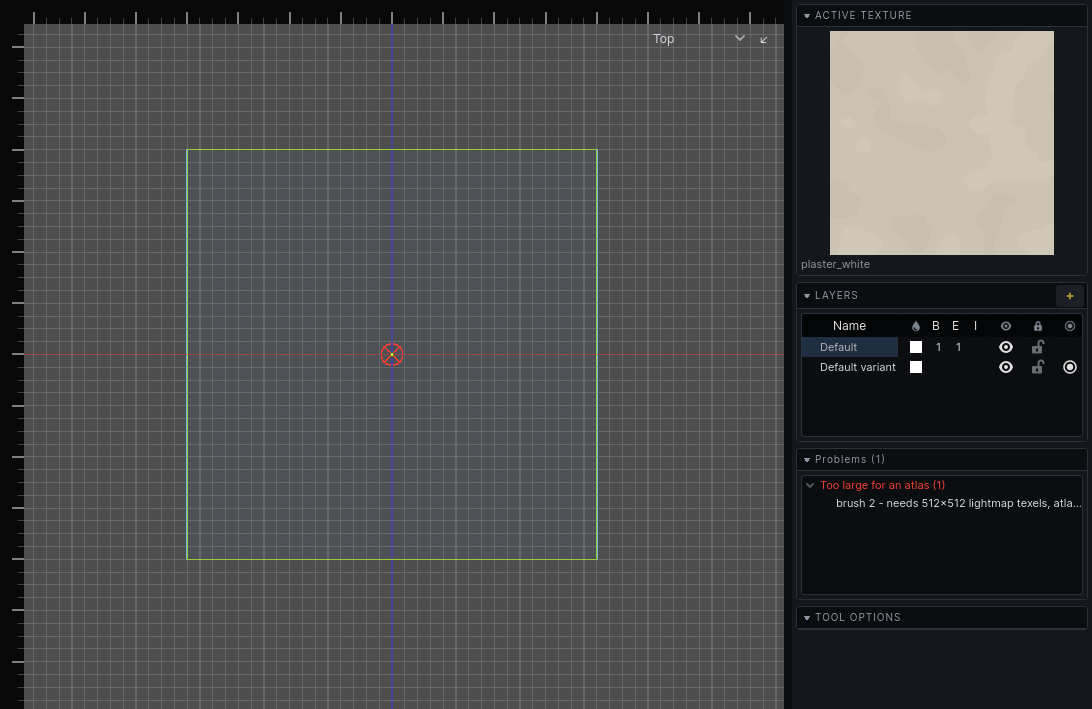Toggle lock on Default variant layer
The height and width of the screenshot is (709, 1092).
click(1038, 367)
